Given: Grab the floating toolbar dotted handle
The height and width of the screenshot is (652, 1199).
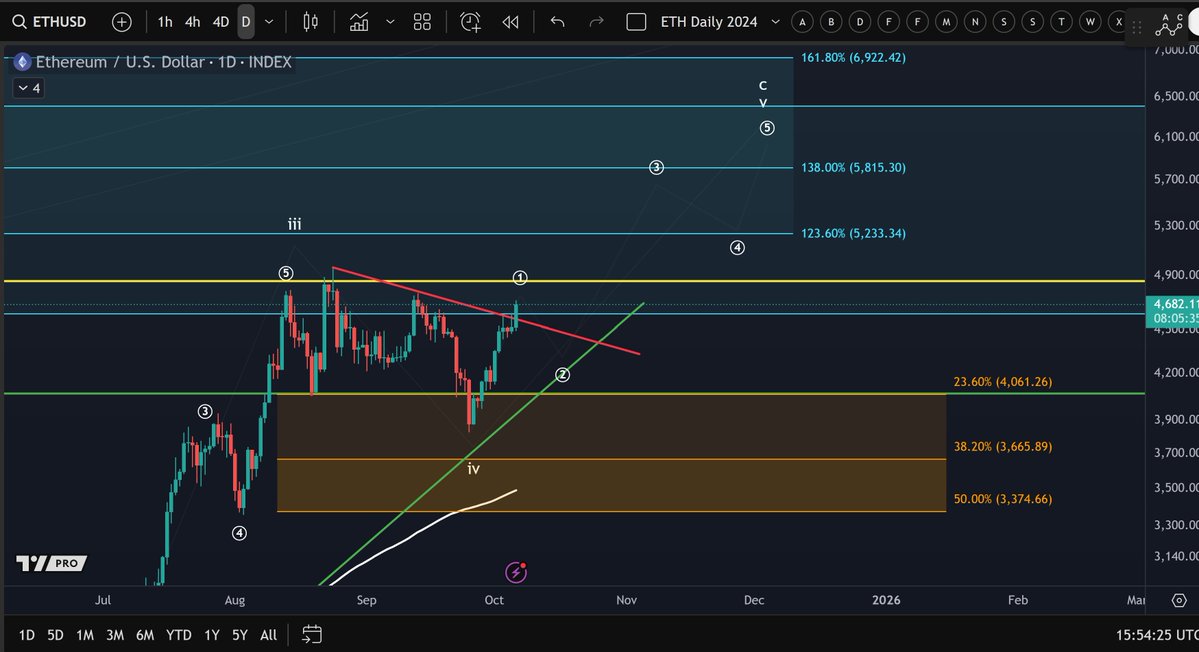Looking at the screenshot, I should [x=1137, y=28].
